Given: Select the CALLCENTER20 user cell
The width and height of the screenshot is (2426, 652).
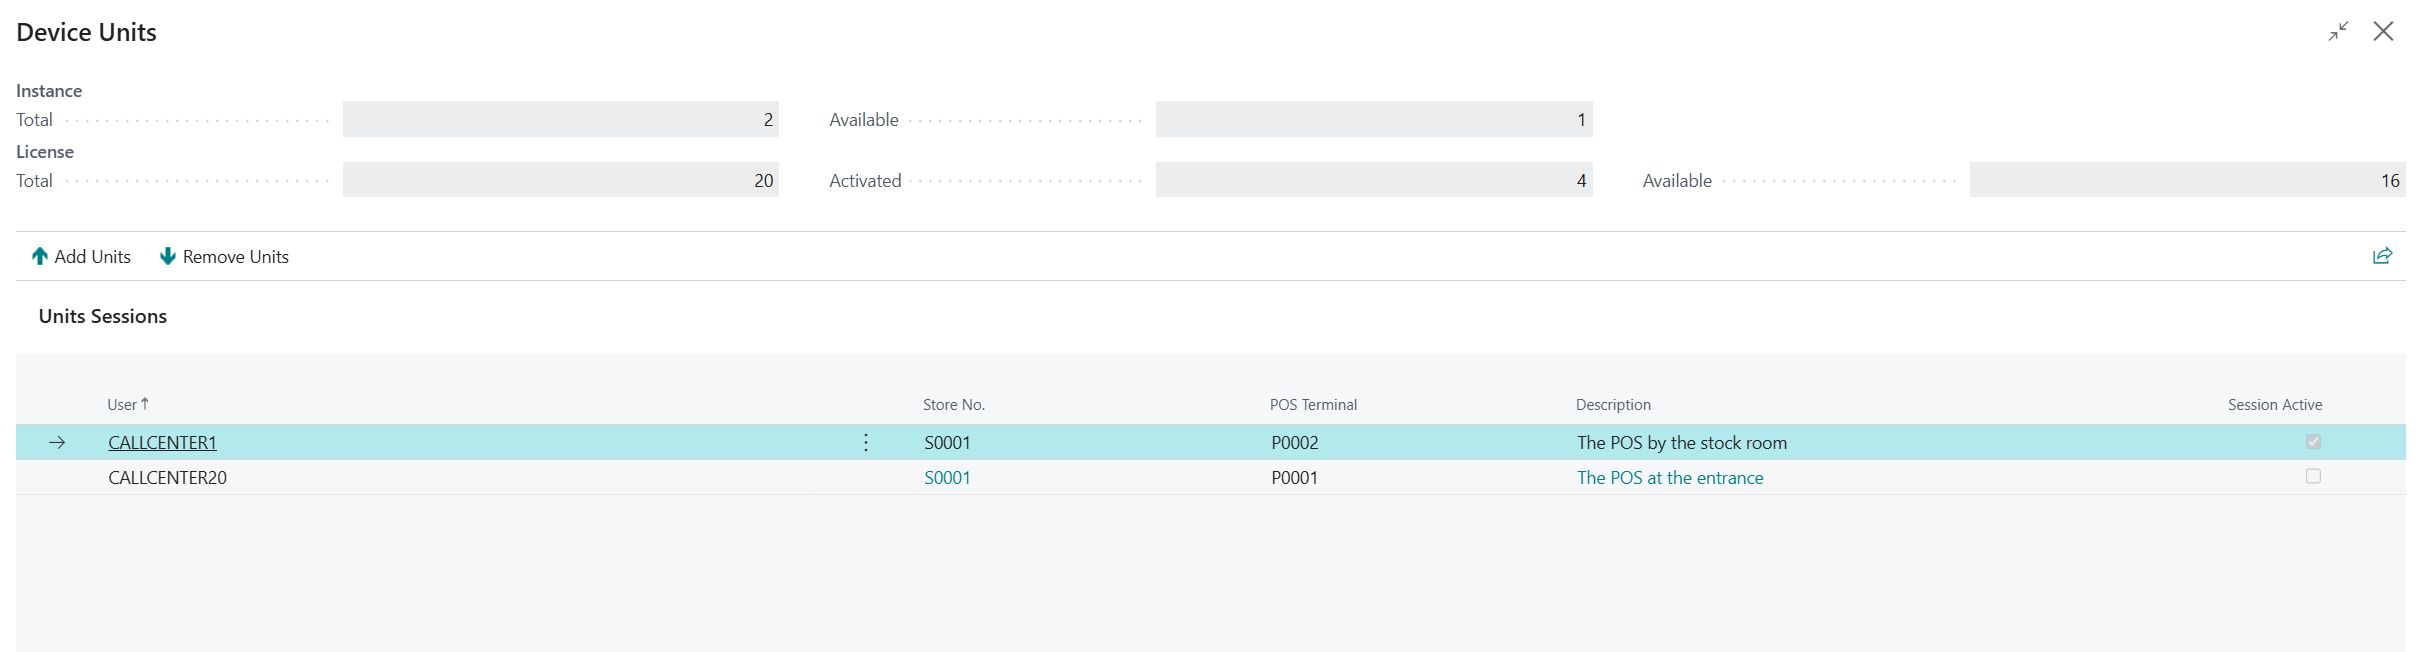Looking at the screenshot, I should 167,478.
